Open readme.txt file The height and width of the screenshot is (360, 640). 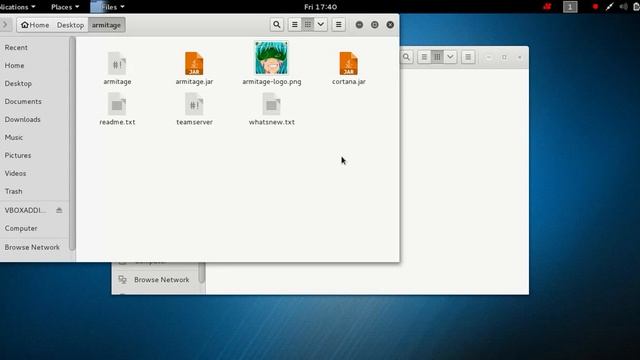click(117, 109)
